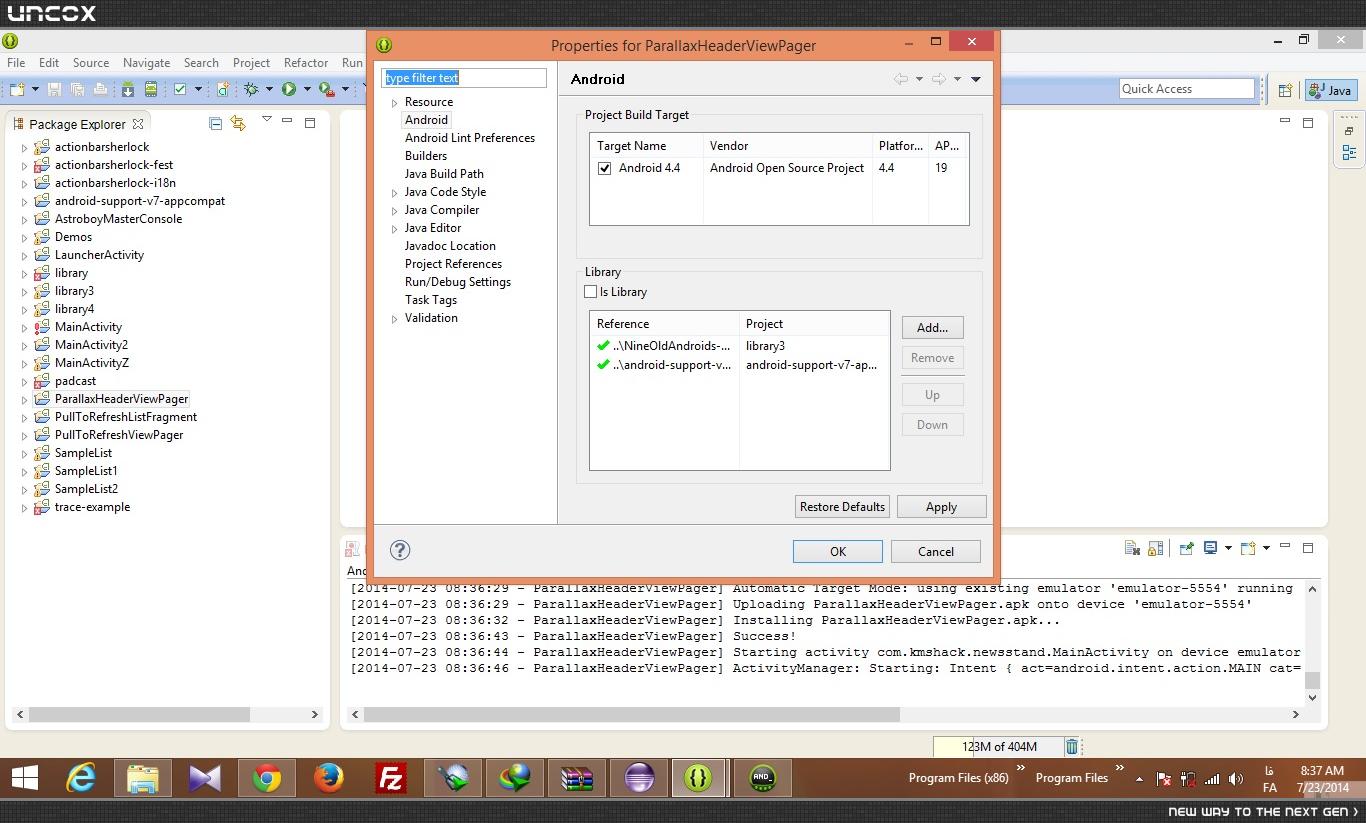Click the green Run button in toolbar

(x=288, y=89)
